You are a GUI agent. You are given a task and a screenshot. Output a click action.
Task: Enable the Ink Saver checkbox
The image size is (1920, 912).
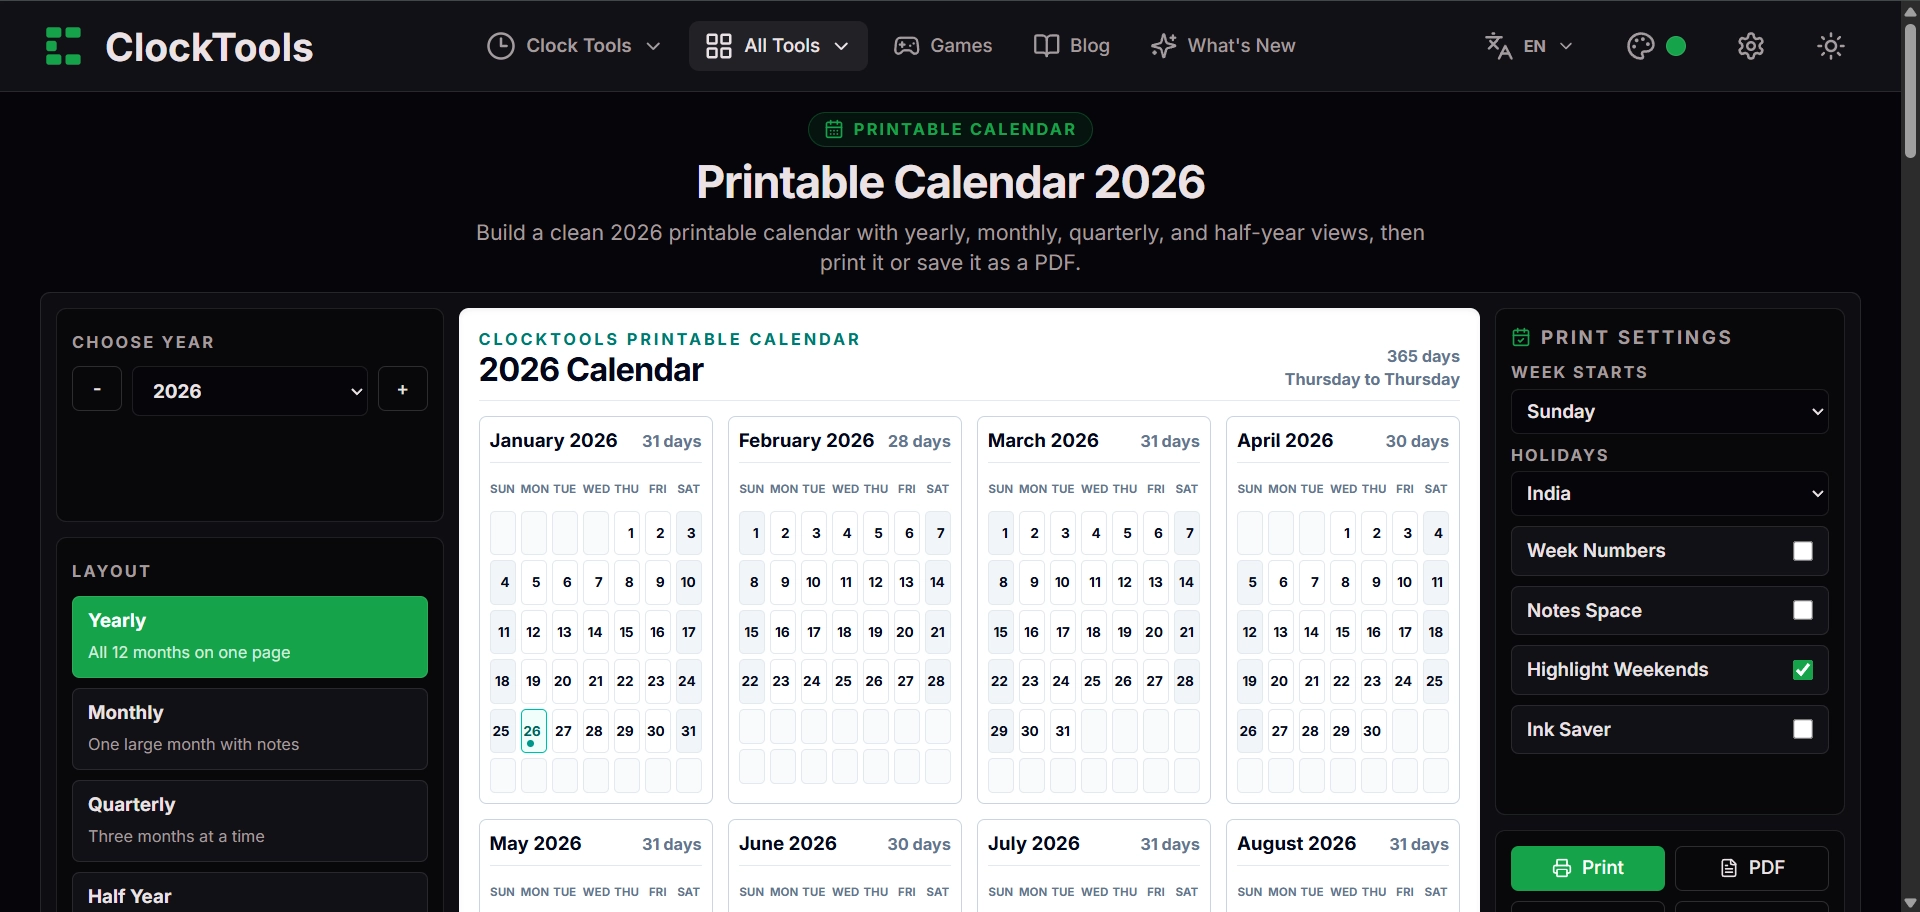coord(1803,729)
